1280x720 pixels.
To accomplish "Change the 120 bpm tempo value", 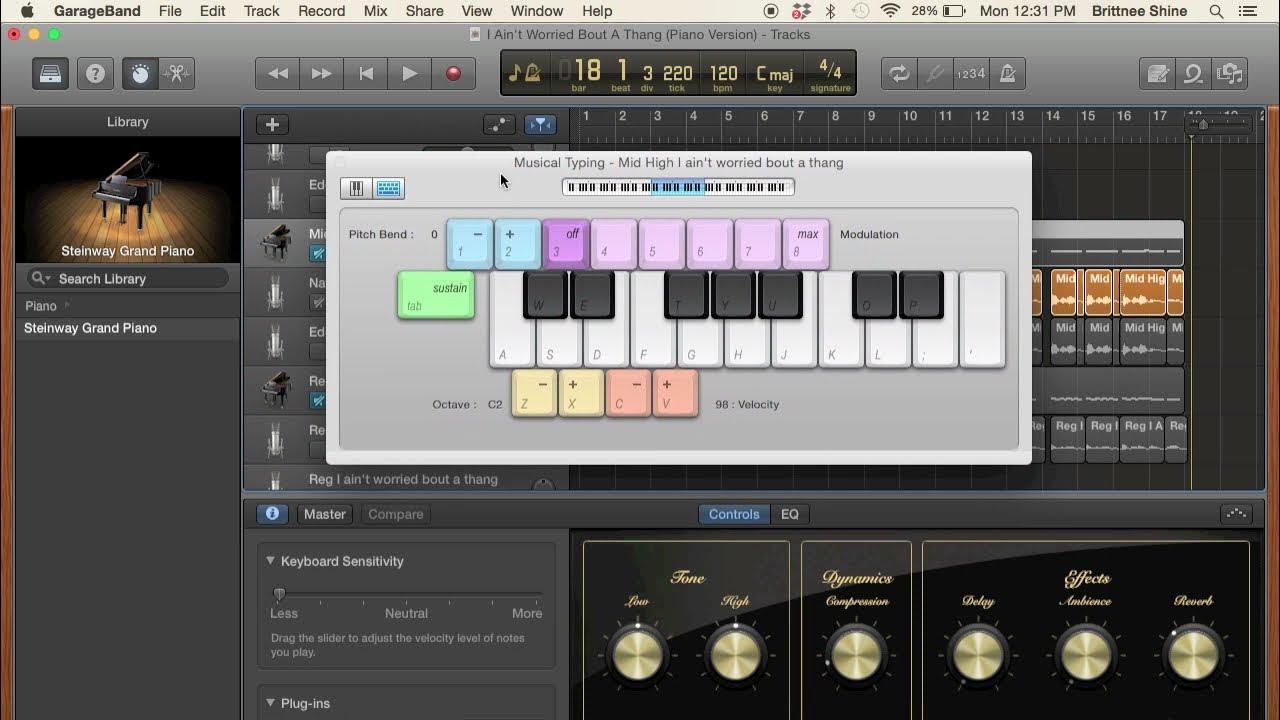I will click(x=723, y=74).
